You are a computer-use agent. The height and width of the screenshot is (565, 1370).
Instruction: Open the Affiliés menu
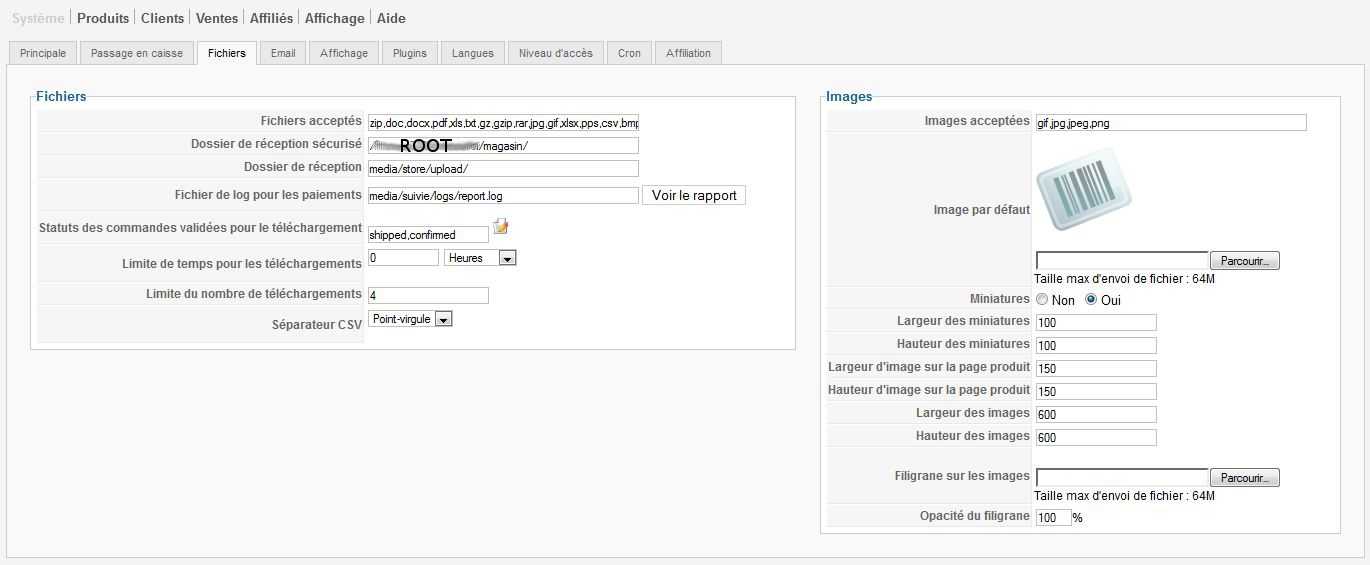(x=272, y=18)
